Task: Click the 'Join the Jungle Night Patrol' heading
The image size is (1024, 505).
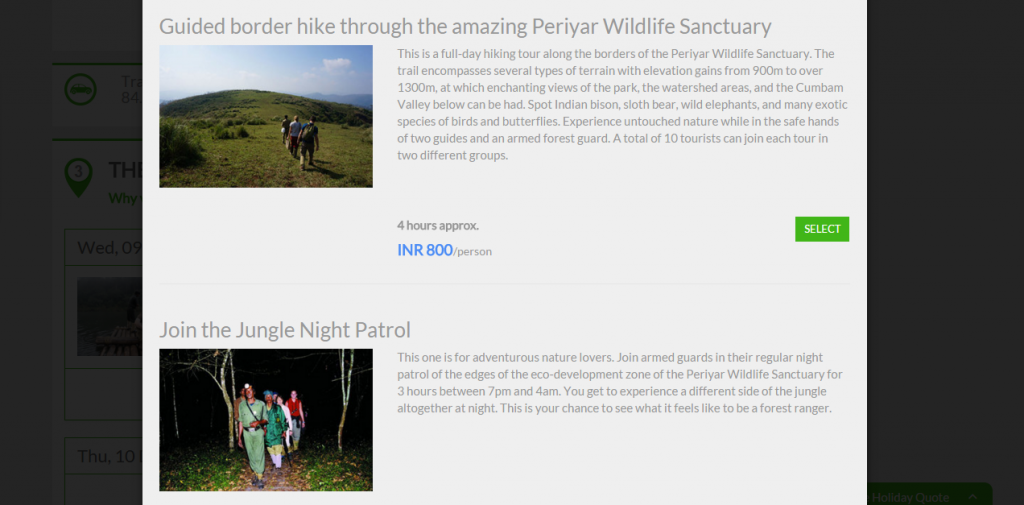Action: [x=285, y=330]
